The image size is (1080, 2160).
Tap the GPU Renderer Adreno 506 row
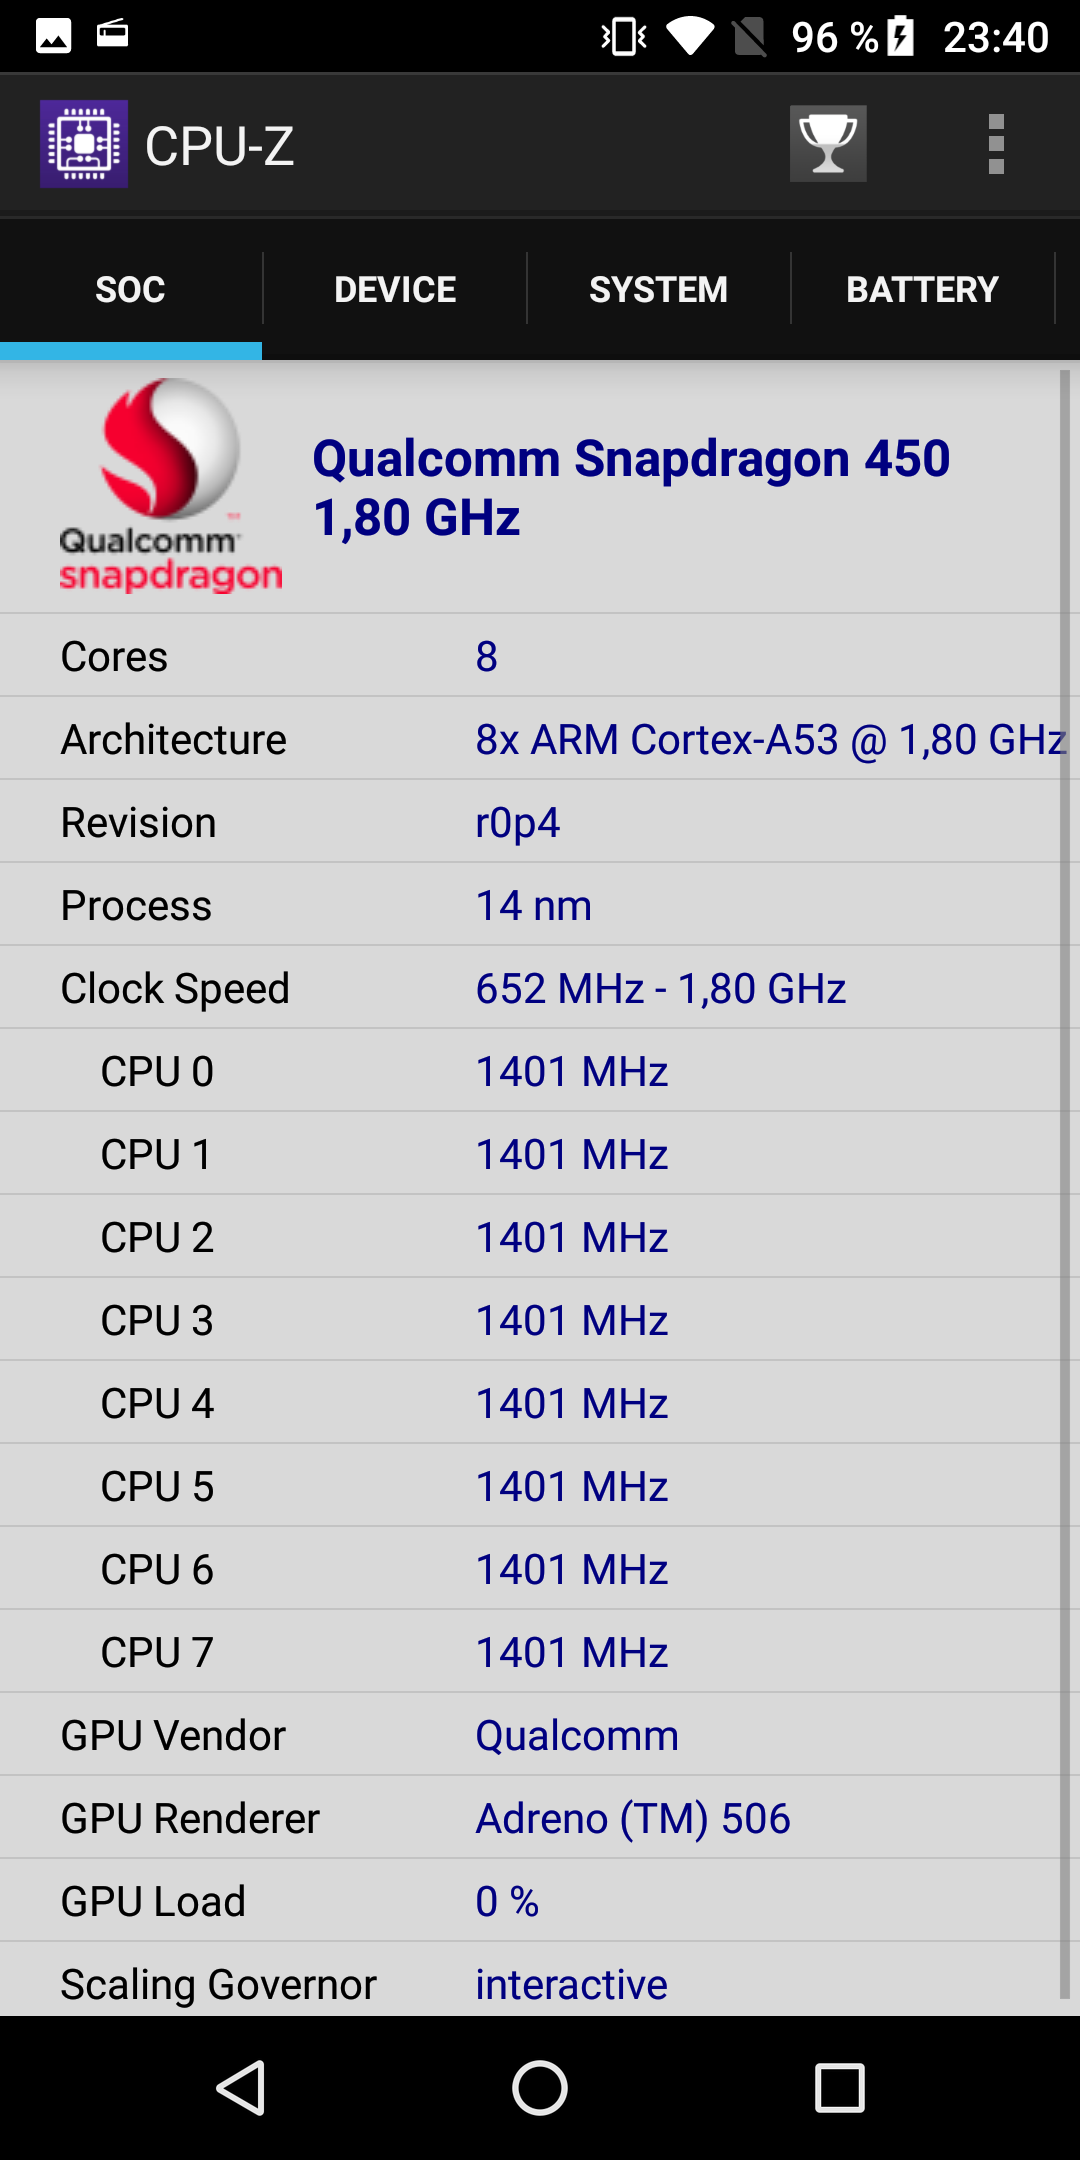(x=530, y=1818)
